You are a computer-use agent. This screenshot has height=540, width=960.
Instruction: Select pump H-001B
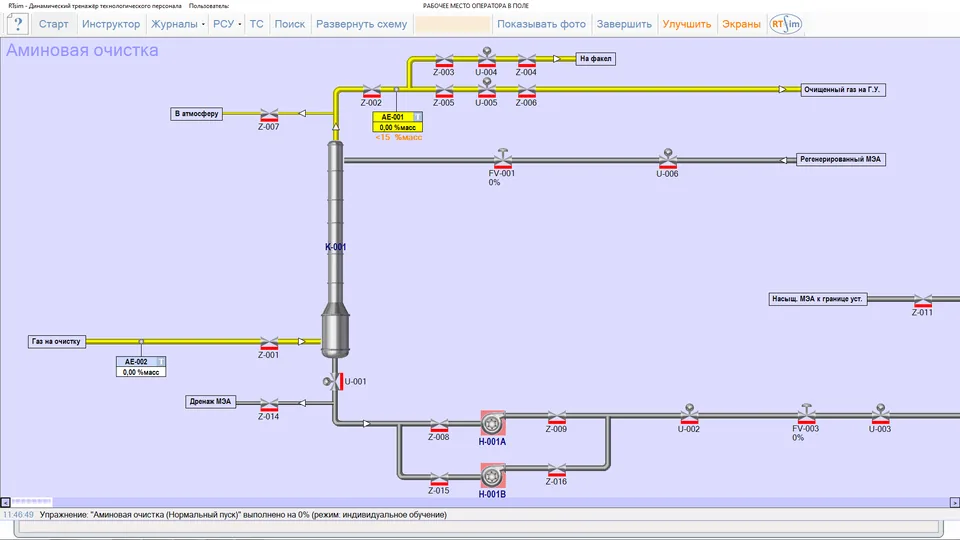493,476
